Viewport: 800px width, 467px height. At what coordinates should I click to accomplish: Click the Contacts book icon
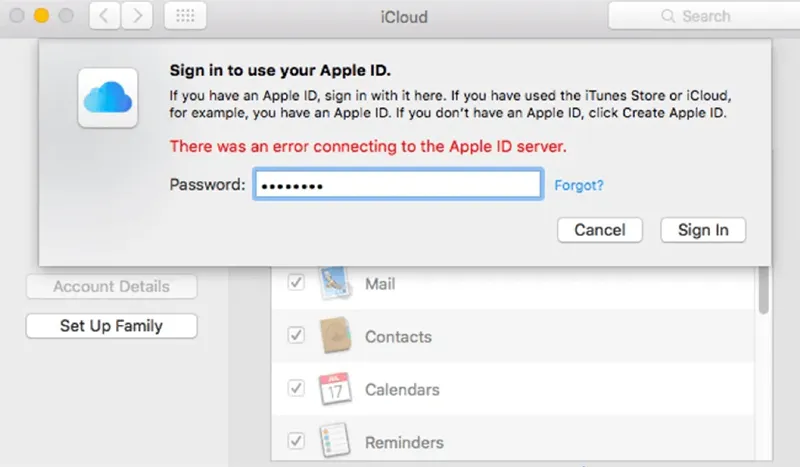click(x=335, y=335)
